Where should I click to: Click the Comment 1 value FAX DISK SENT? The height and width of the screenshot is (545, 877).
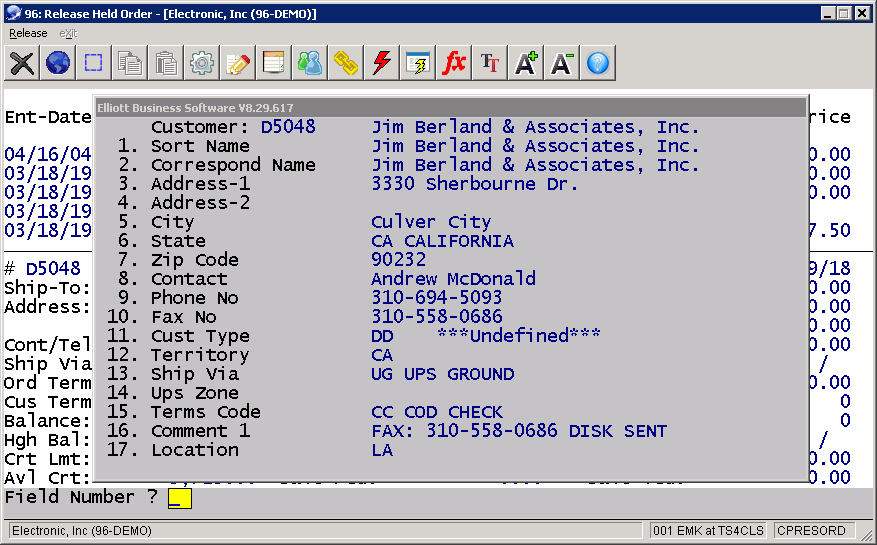[x=519, y=431]
